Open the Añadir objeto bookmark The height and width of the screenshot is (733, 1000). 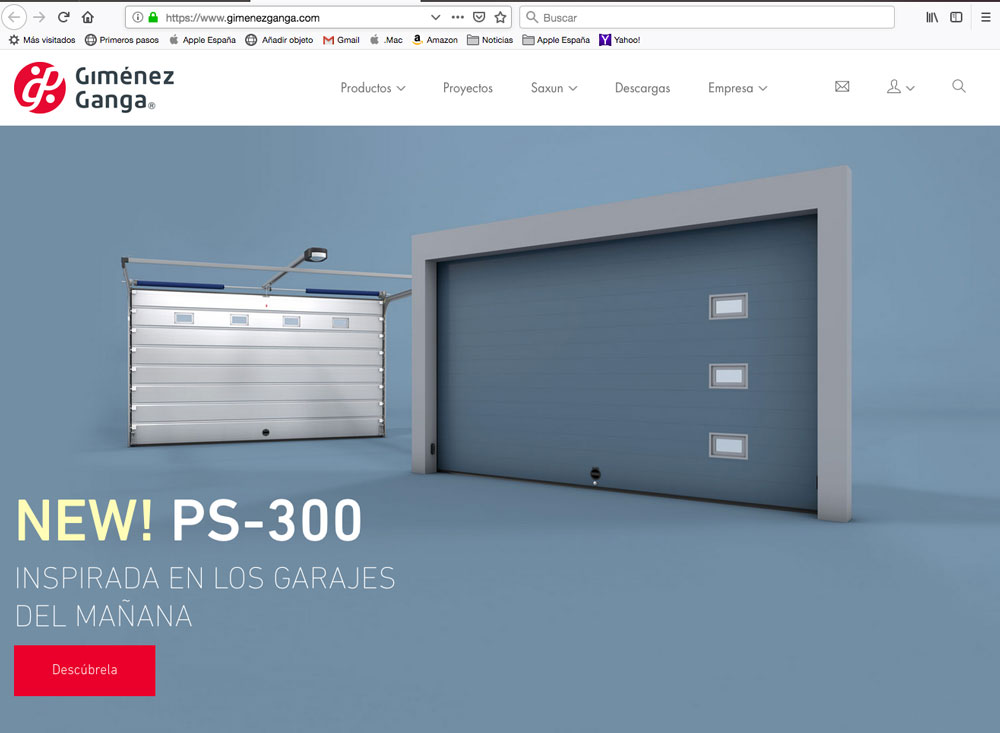279,40
